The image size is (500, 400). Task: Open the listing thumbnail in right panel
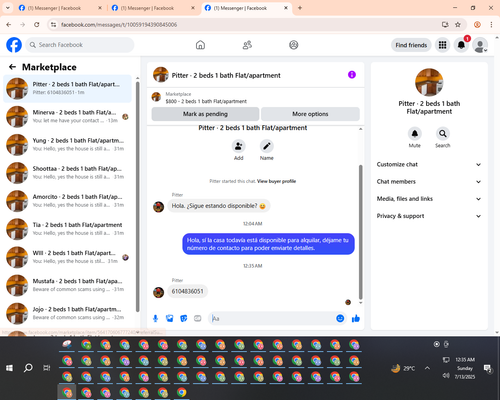click(x=429, y=82)
